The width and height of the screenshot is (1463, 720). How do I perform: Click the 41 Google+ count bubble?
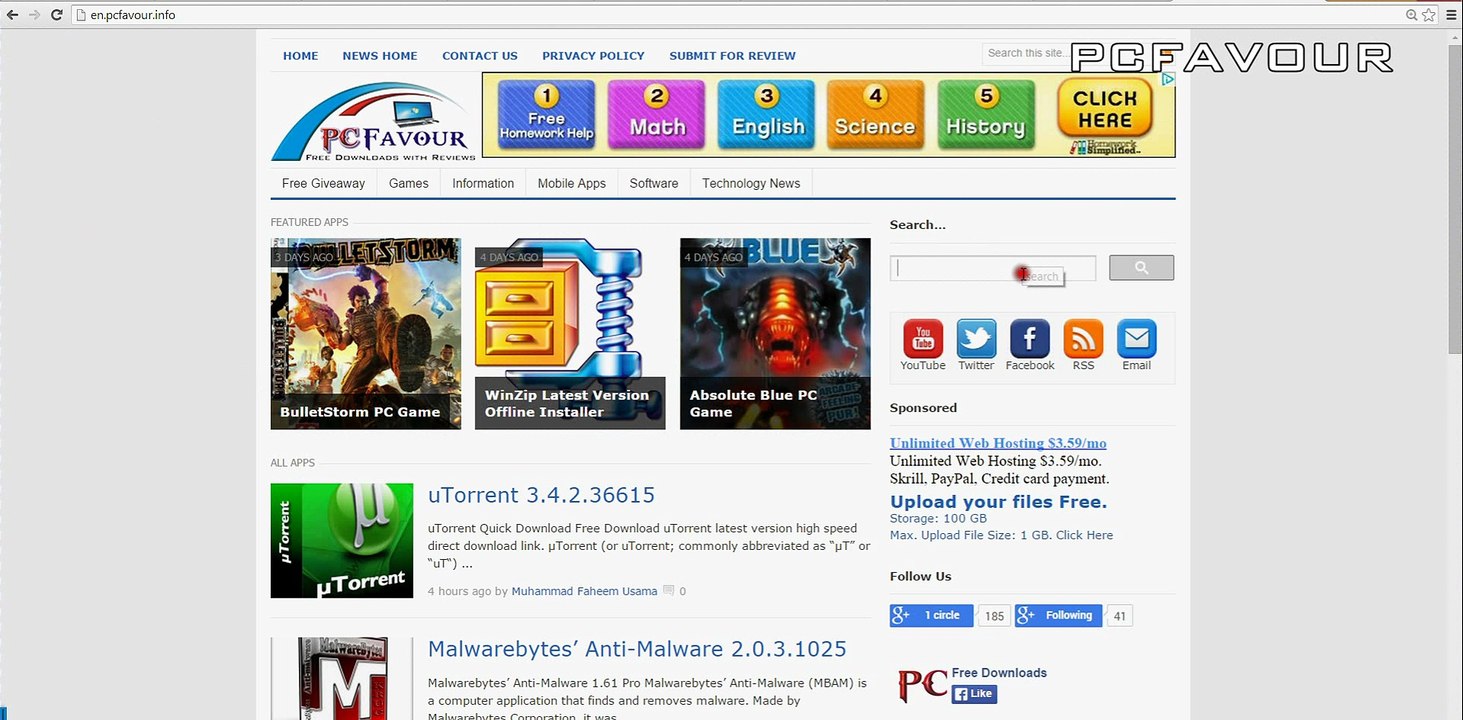[1120, 616]
